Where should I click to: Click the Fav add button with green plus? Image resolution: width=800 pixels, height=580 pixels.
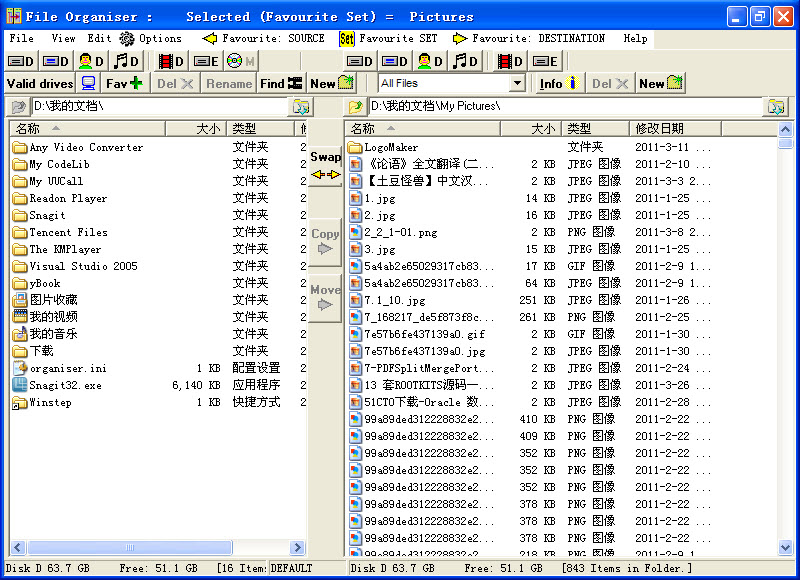[124, 83]
